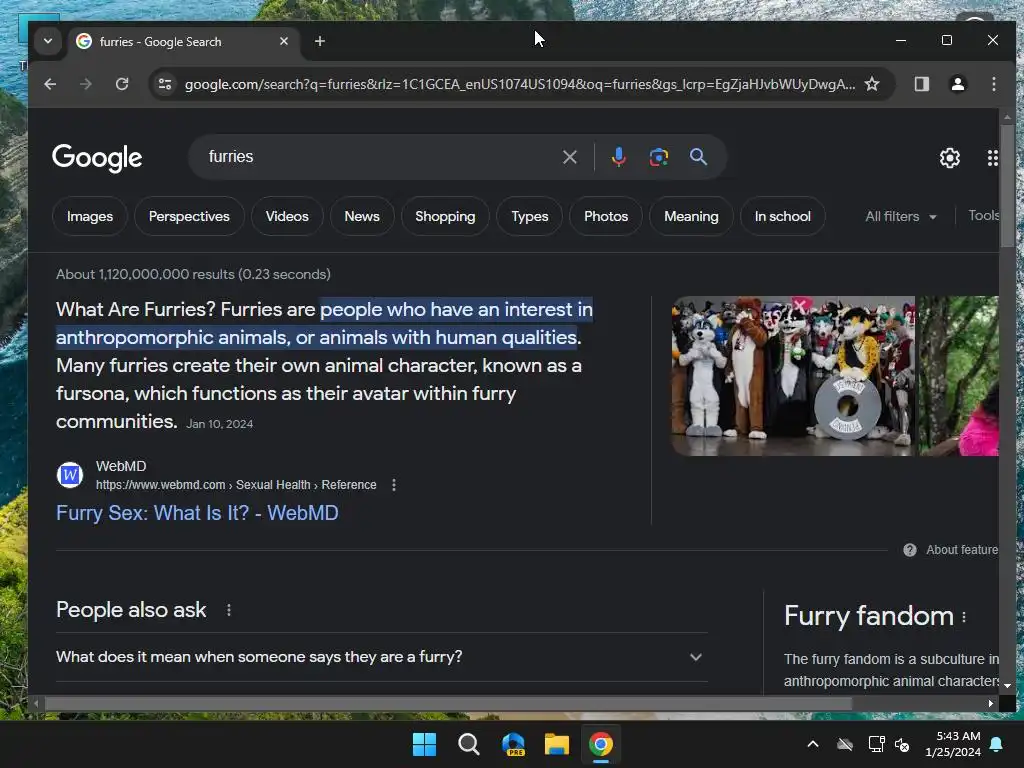
Task: Click the Tools button
Action: [x=983, y=216]
